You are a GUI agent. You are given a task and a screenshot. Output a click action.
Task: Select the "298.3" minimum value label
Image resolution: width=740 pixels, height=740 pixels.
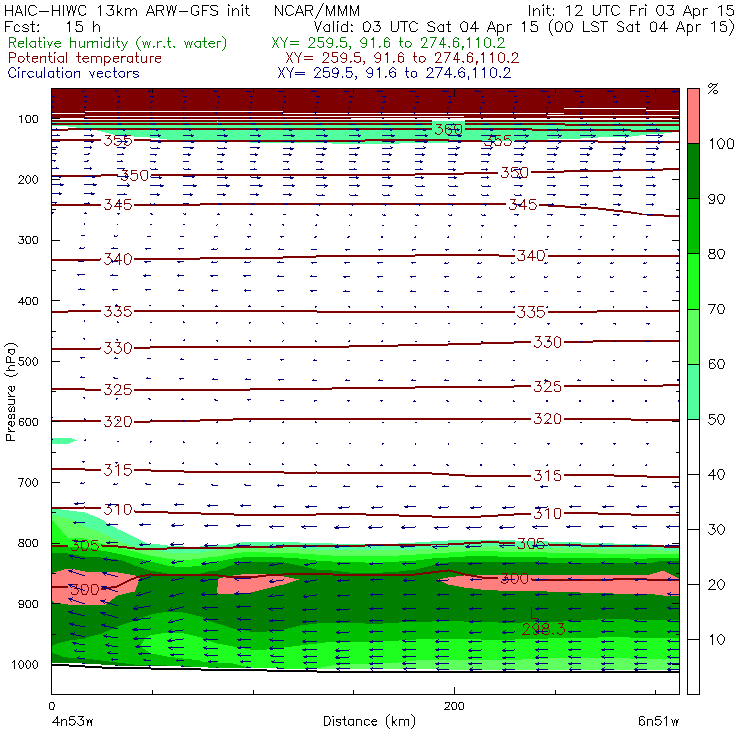click(544, 629)
